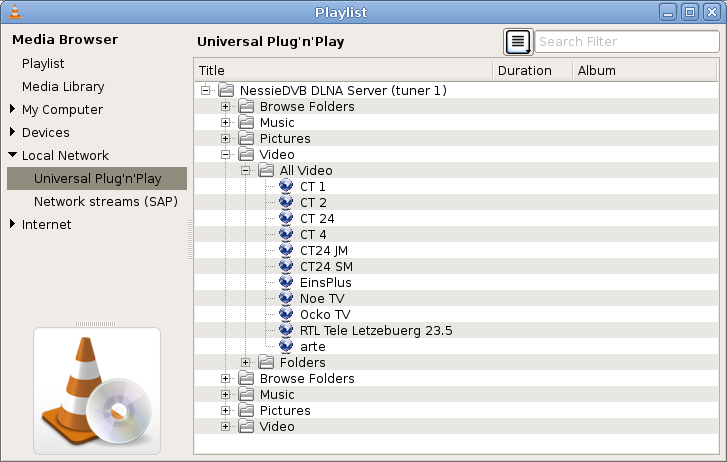The width and height of the screenshot is (727, 462).
Task: Click the globe icon beside Noe TV
Action: point(286,298)
